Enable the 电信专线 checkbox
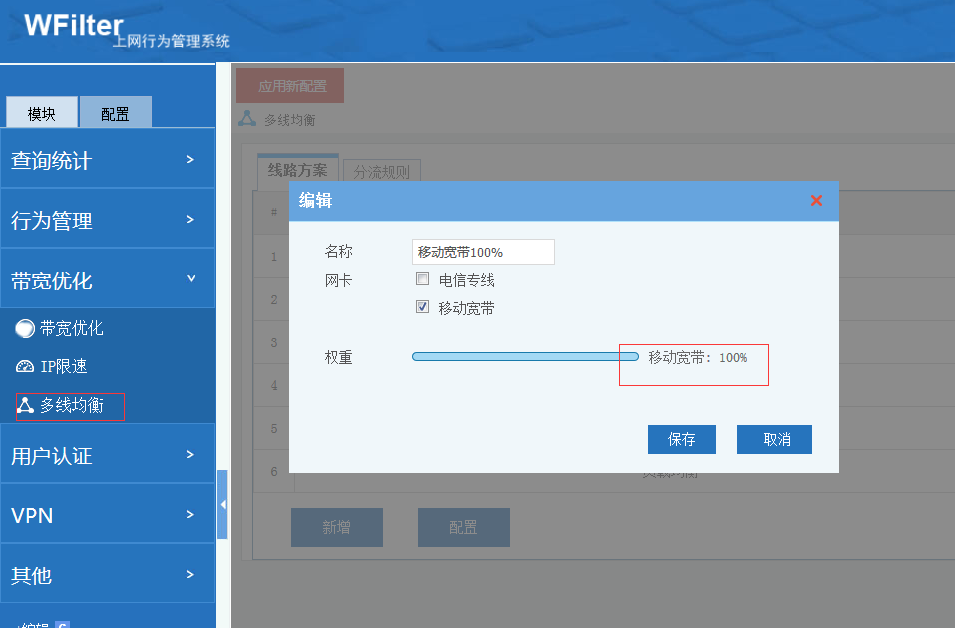The image size is (955, 628). (x=423, y=280)
